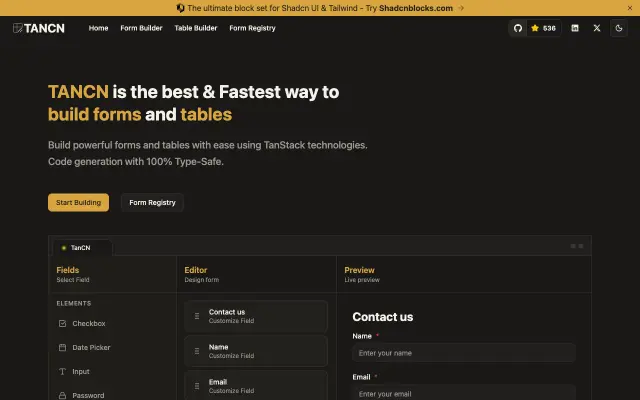Follow the Shadcnblocks.com banner link
The width and height of the screenshot is (640, 400).
click(416, 8)
